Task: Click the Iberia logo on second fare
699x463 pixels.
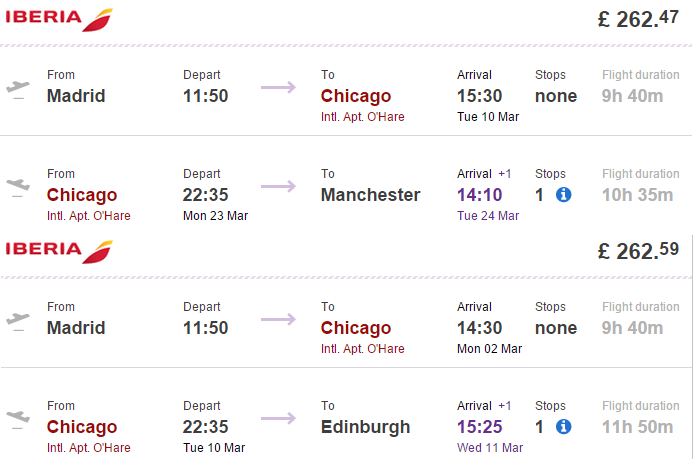Action: coord(59,252)
